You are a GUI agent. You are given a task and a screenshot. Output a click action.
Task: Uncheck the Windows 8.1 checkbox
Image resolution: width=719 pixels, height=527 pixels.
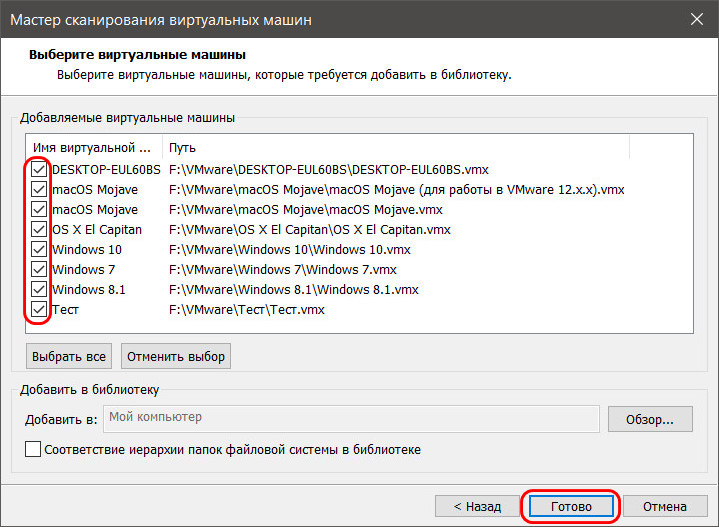pos(39,289)
